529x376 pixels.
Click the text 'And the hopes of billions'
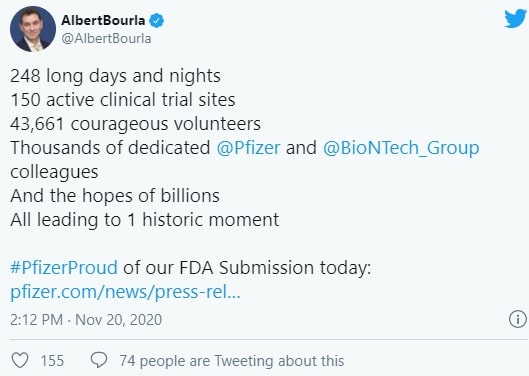(115, 196)
